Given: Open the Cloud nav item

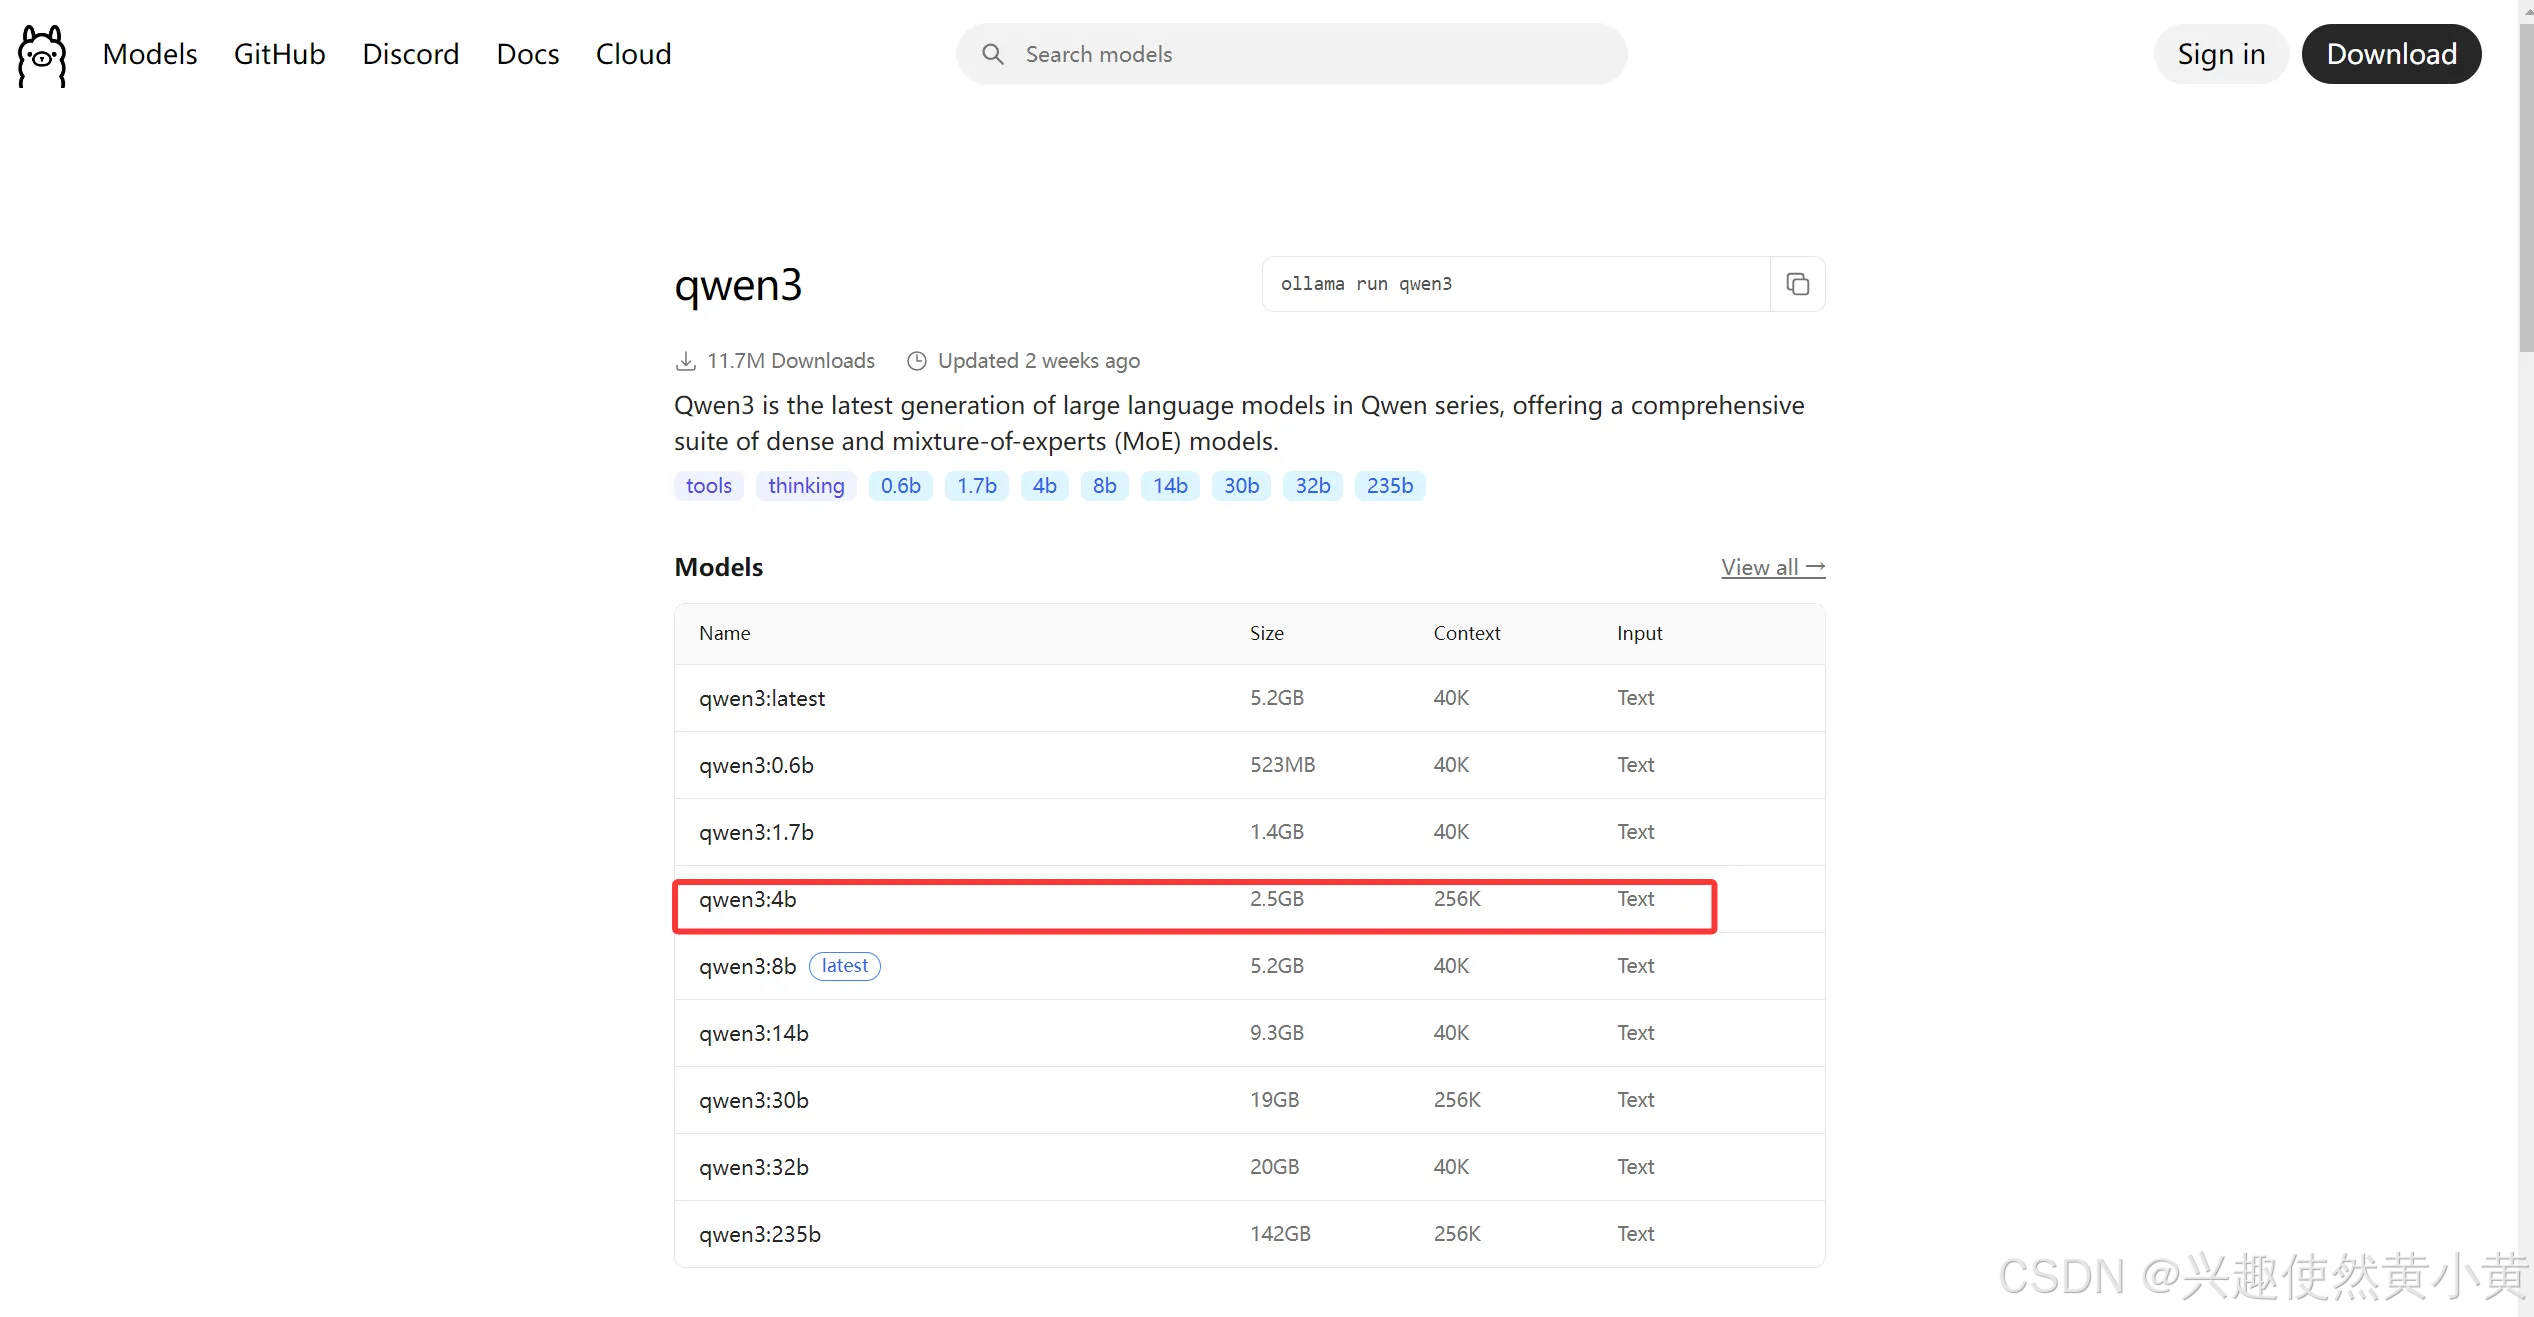Looking at the screenshot, I should (x=634, y=54).
